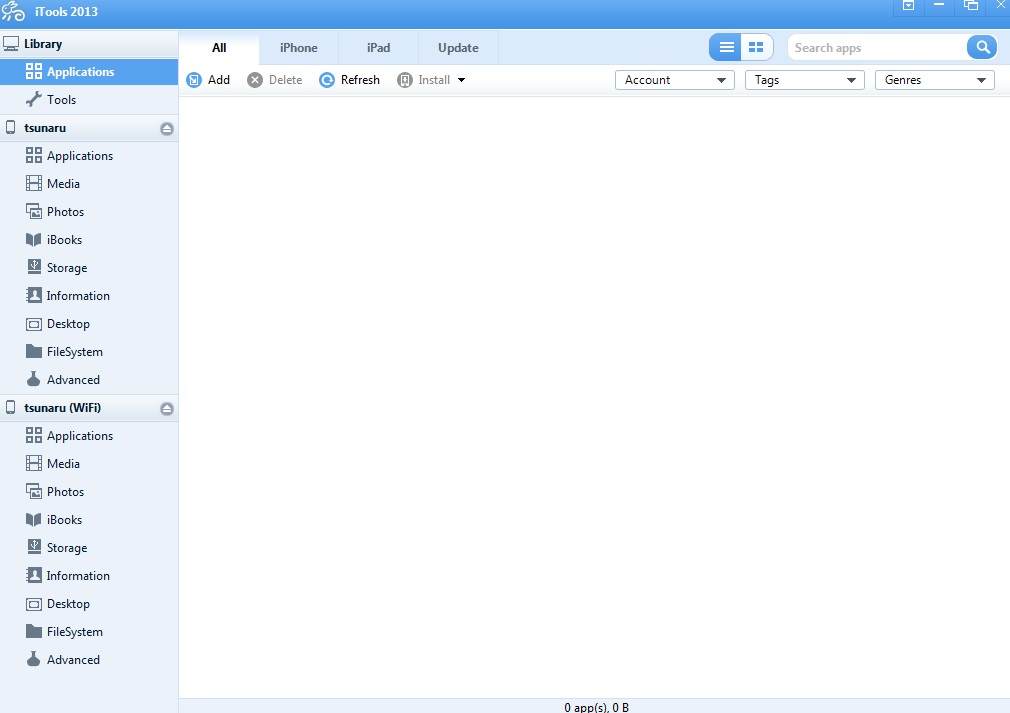This screenshot has width=1010, height=713.
Task: Click the Photos icon under tsunaru
Action: click(x=33, y=211)
